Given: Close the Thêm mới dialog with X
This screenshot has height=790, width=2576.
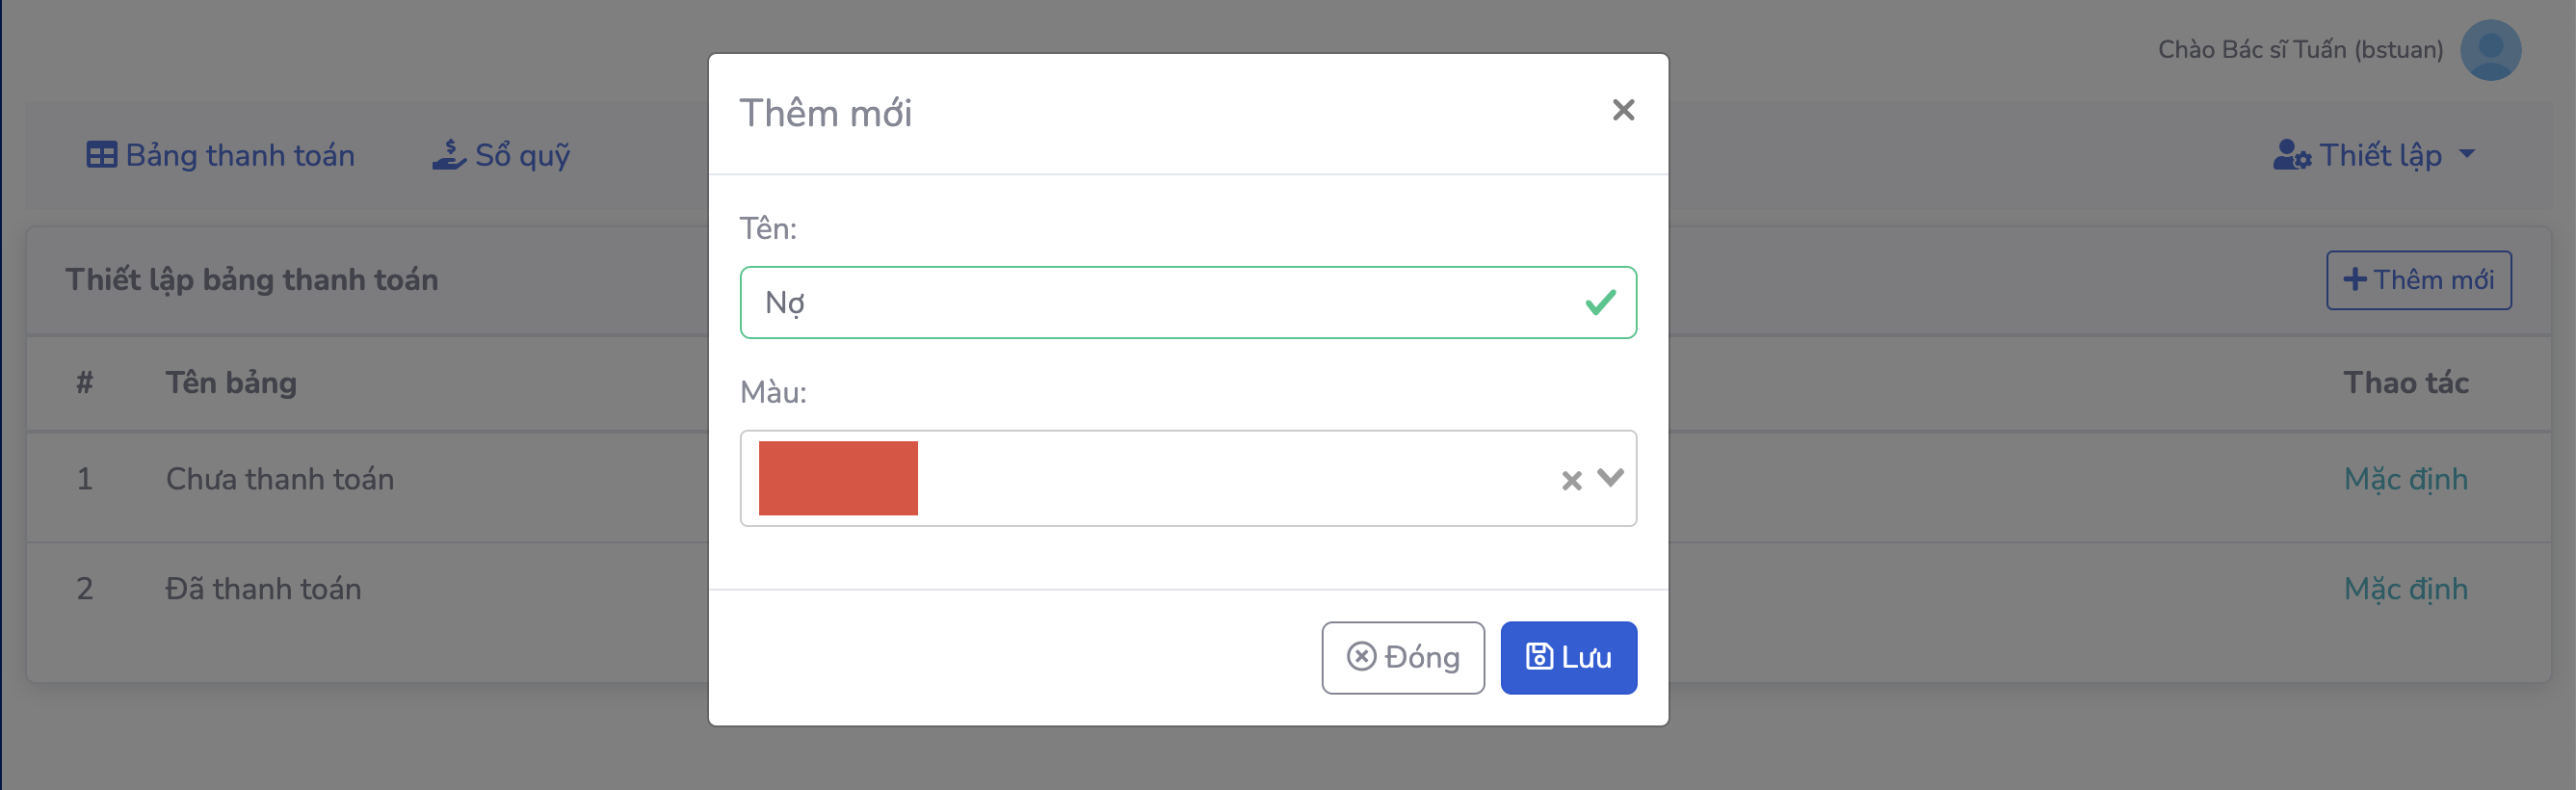Looking at the screenshot, I should coord(1623,110).
